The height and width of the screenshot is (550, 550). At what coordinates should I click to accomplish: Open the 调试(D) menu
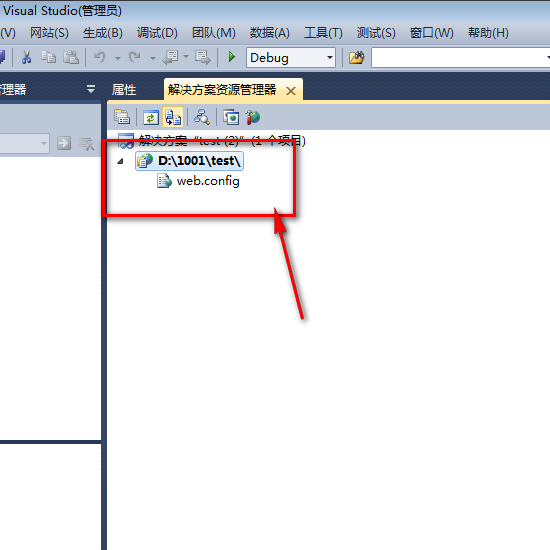click(x=157, y=33)
